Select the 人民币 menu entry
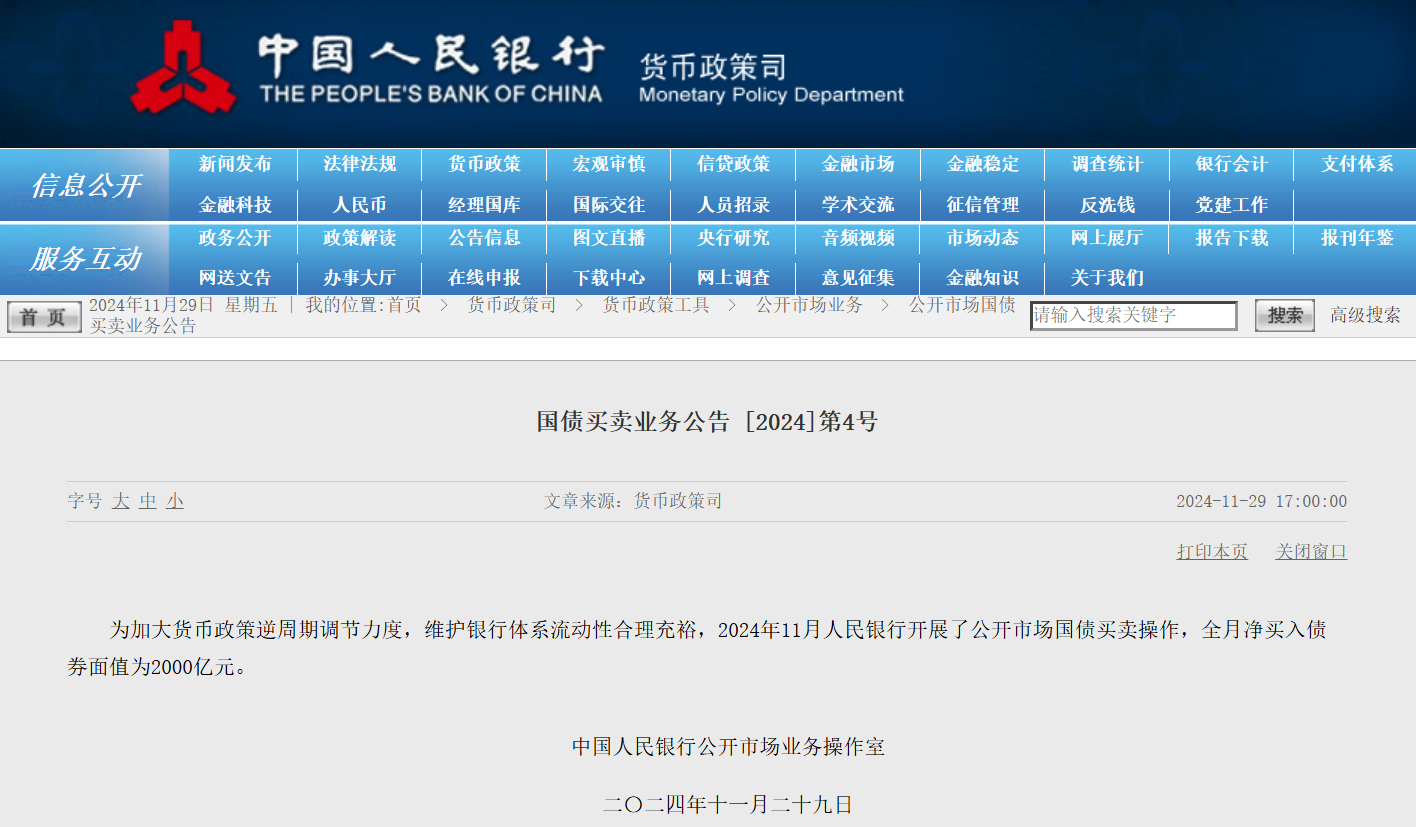This screenshot has height=827, width=1416. pos(359,205)
